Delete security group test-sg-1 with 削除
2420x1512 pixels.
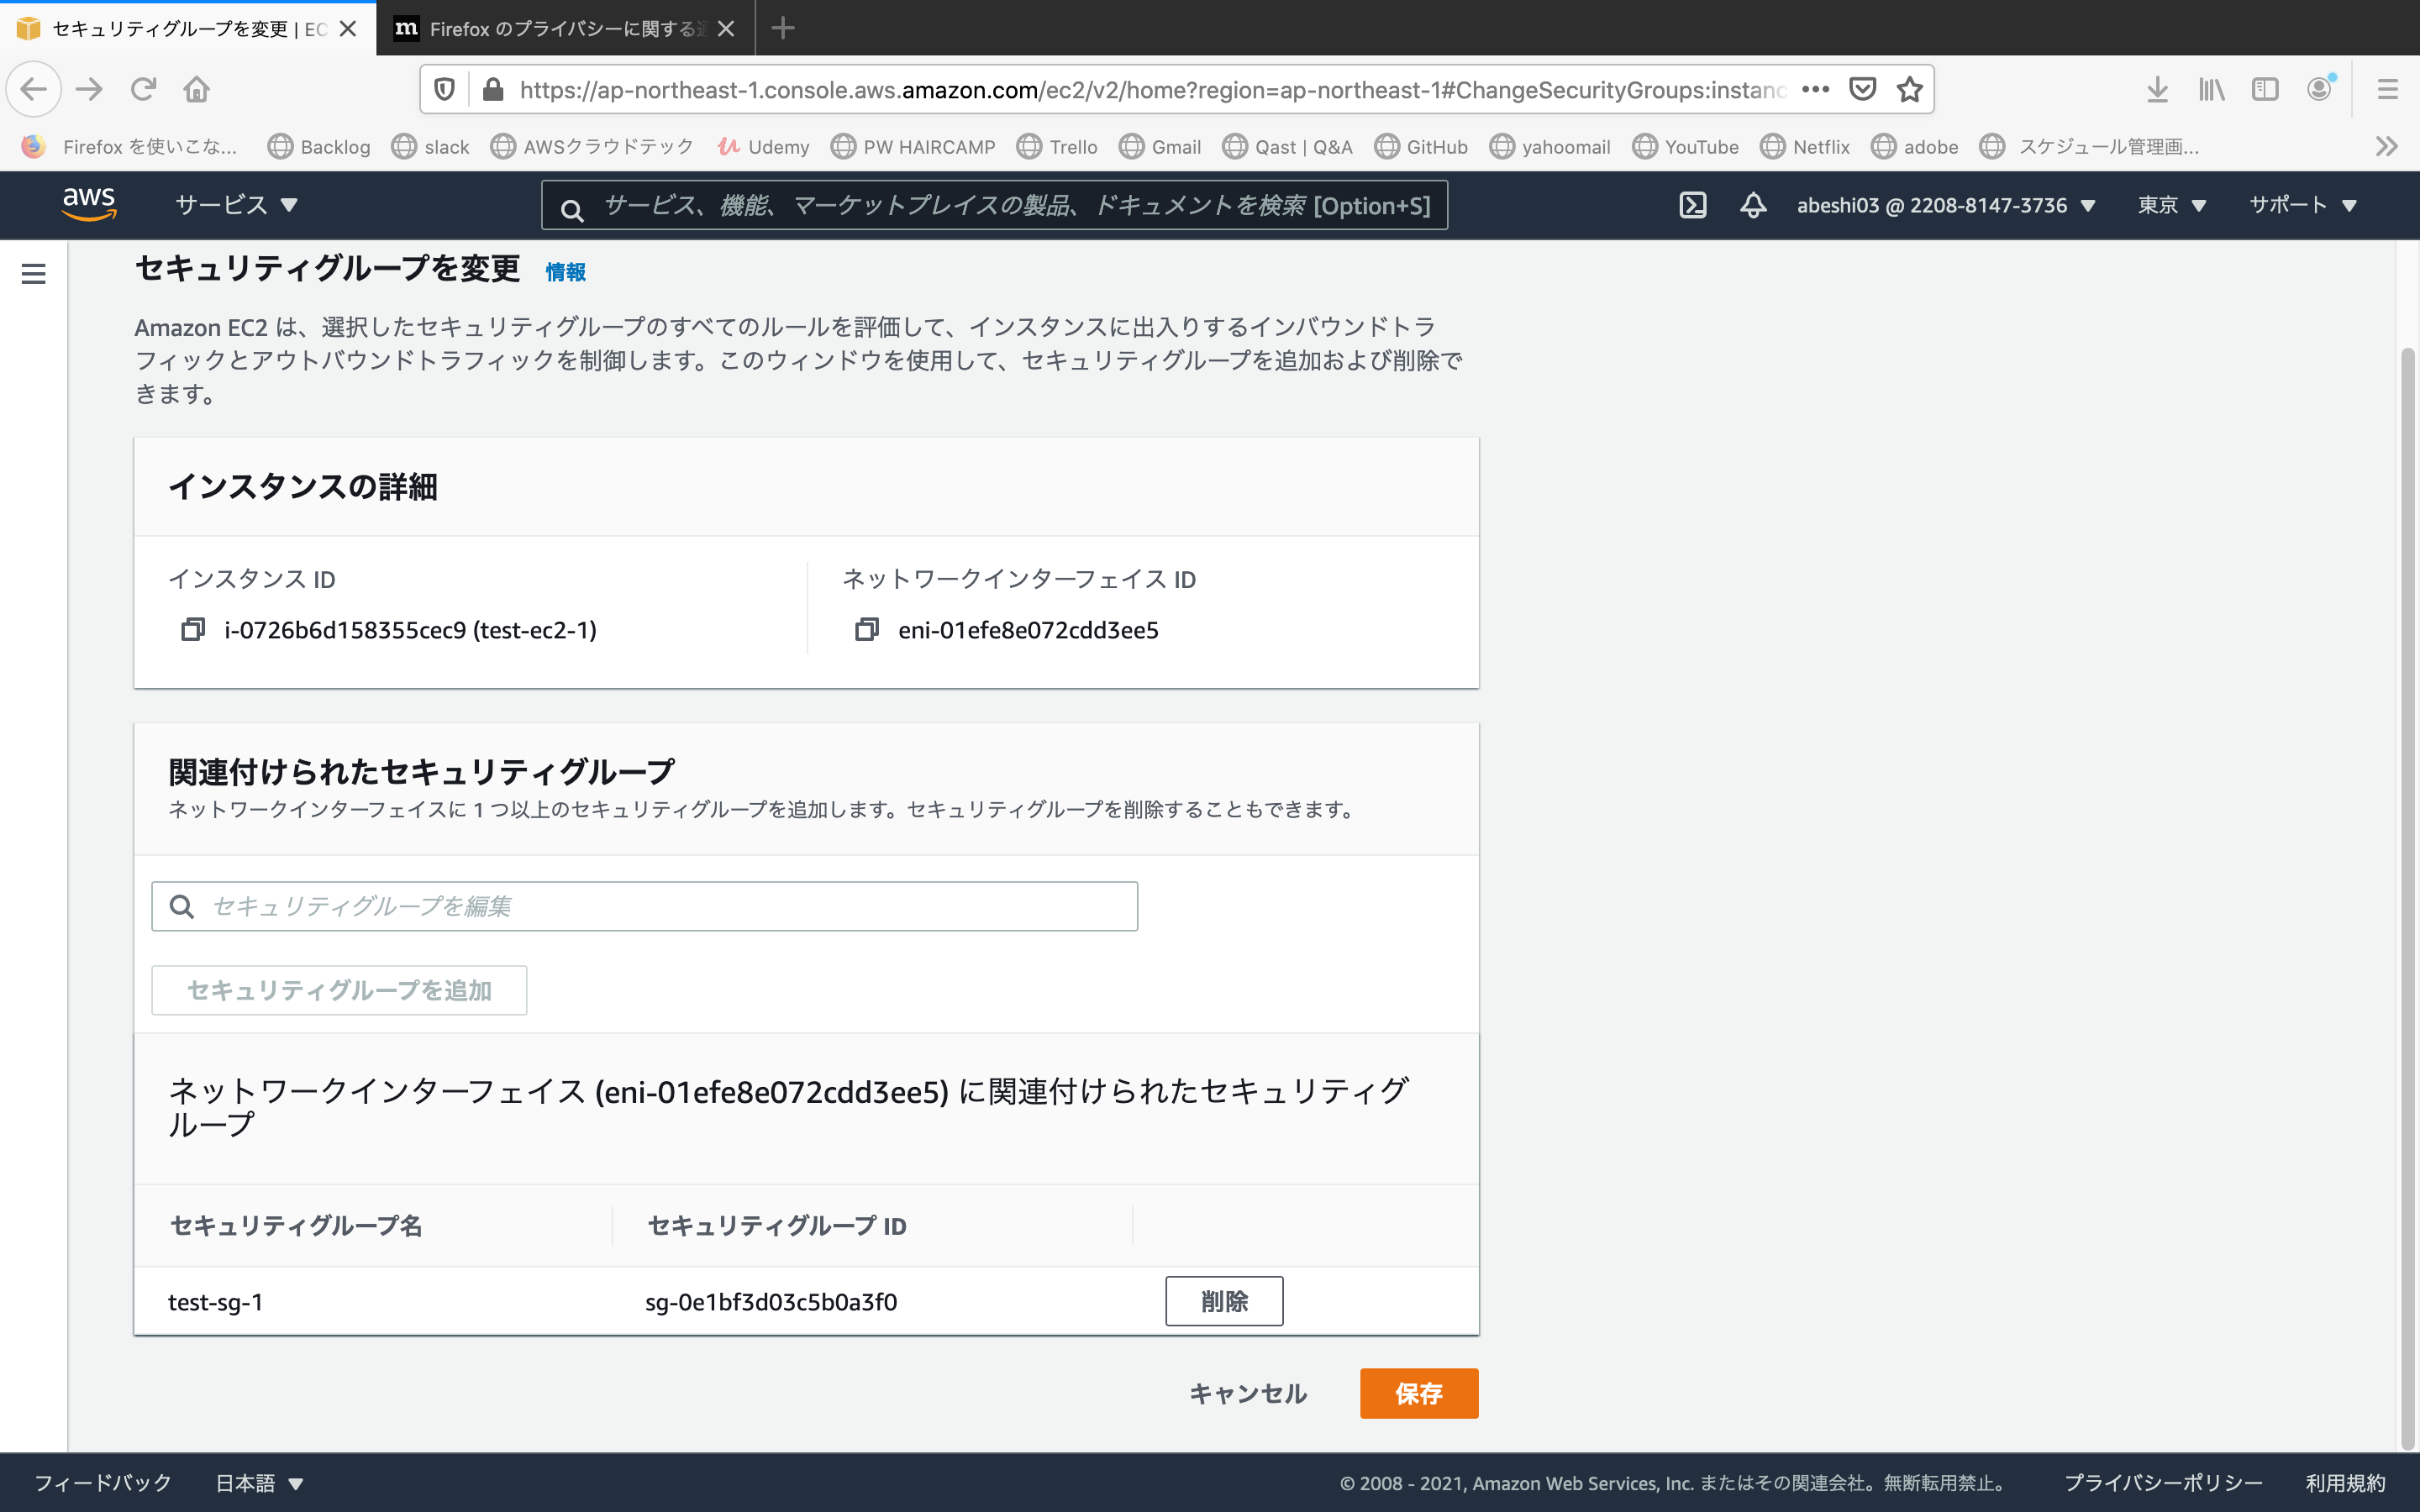[x=1224, y=1301]
